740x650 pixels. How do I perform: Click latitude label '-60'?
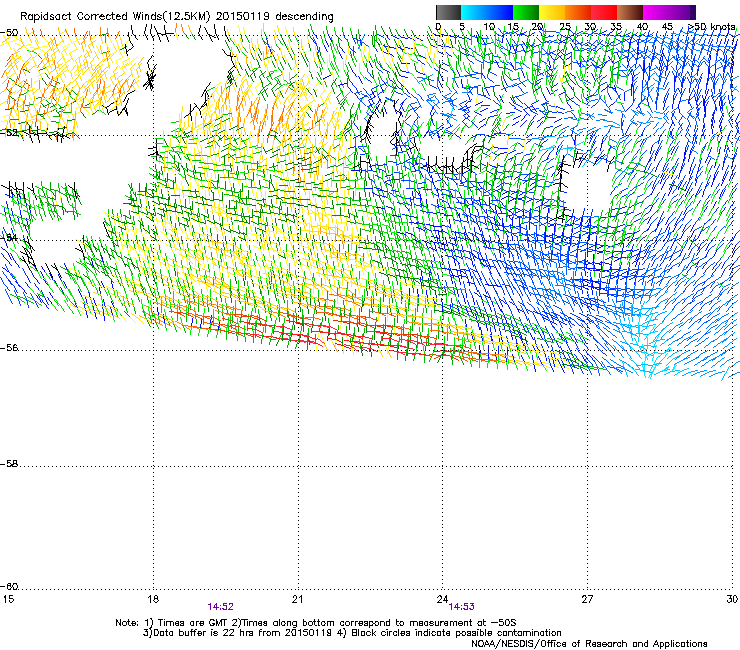tap(9, 587)
